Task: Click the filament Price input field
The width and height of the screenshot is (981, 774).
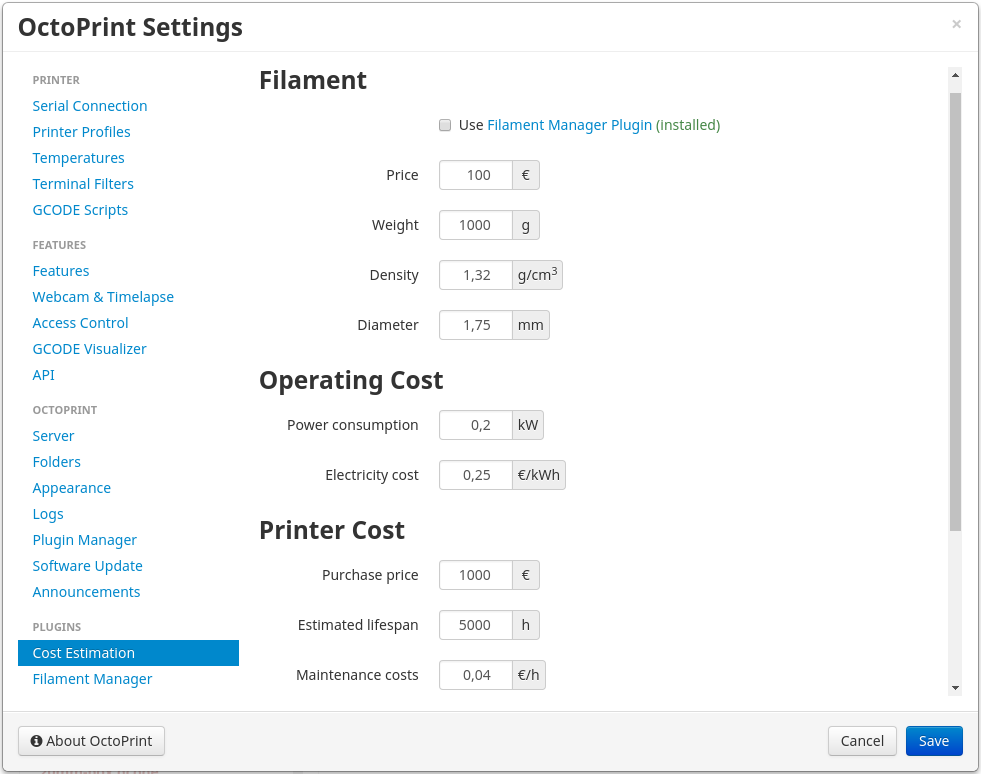Action: pos(475,175)
